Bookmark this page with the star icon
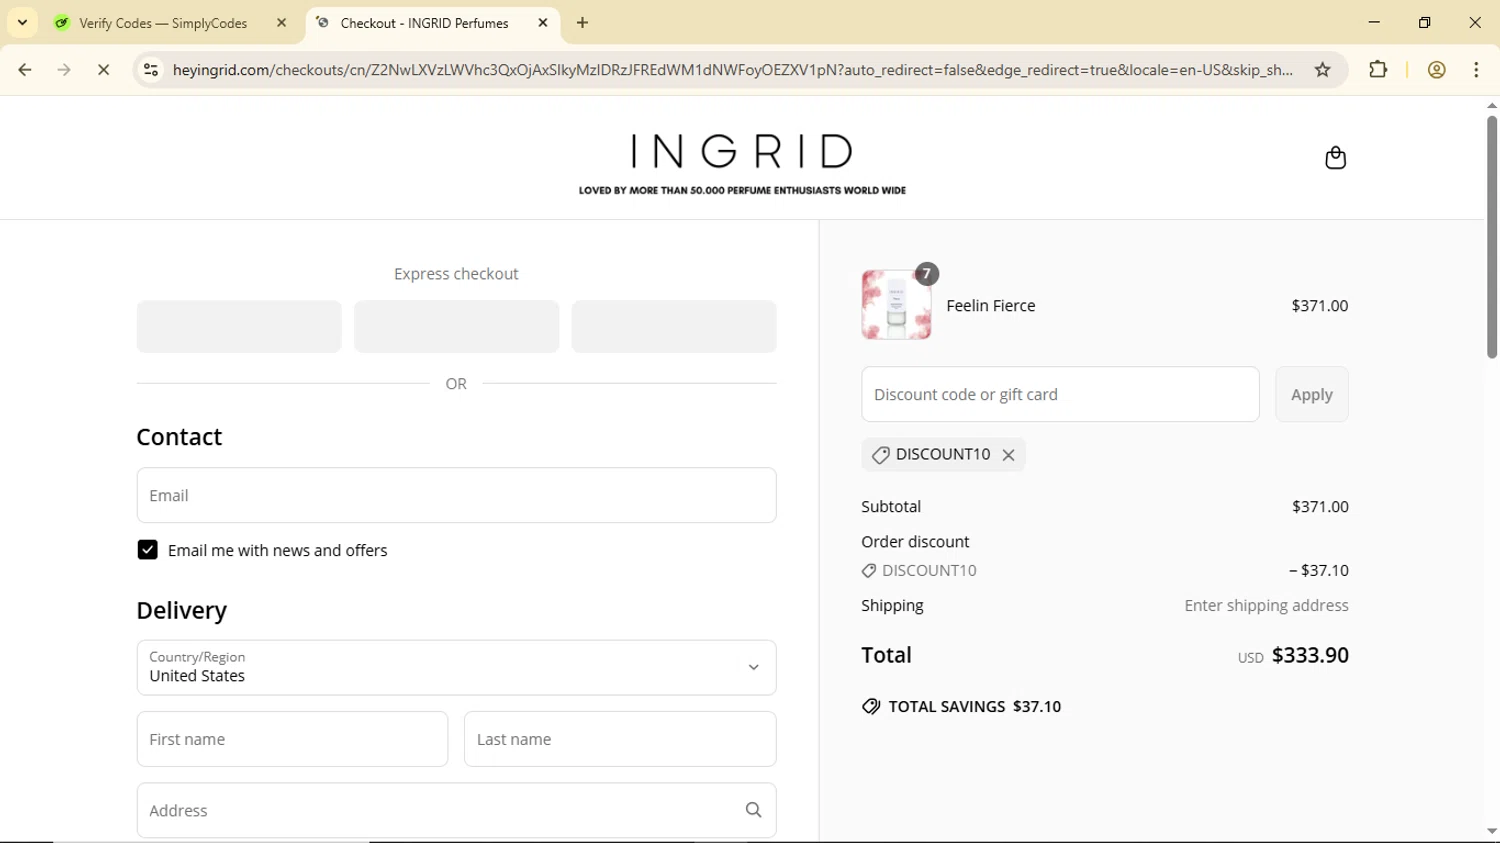Screen dimensions: 1500x843 (1322, 70)
